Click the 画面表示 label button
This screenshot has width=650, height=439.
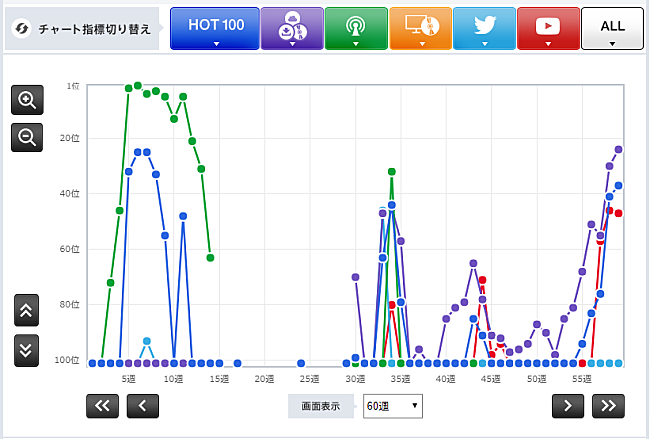[x=321, y=406]
